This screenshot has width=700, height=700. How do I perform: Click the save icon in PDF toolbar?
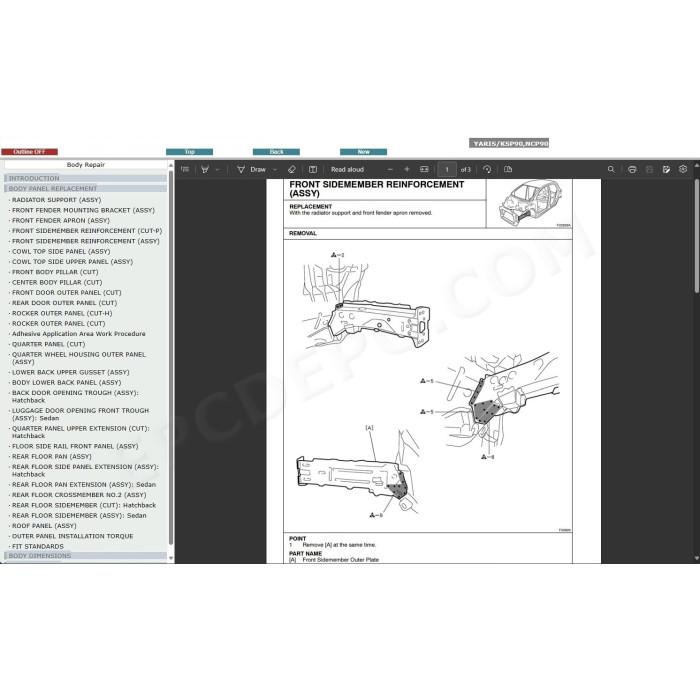(x=649, y=169)
